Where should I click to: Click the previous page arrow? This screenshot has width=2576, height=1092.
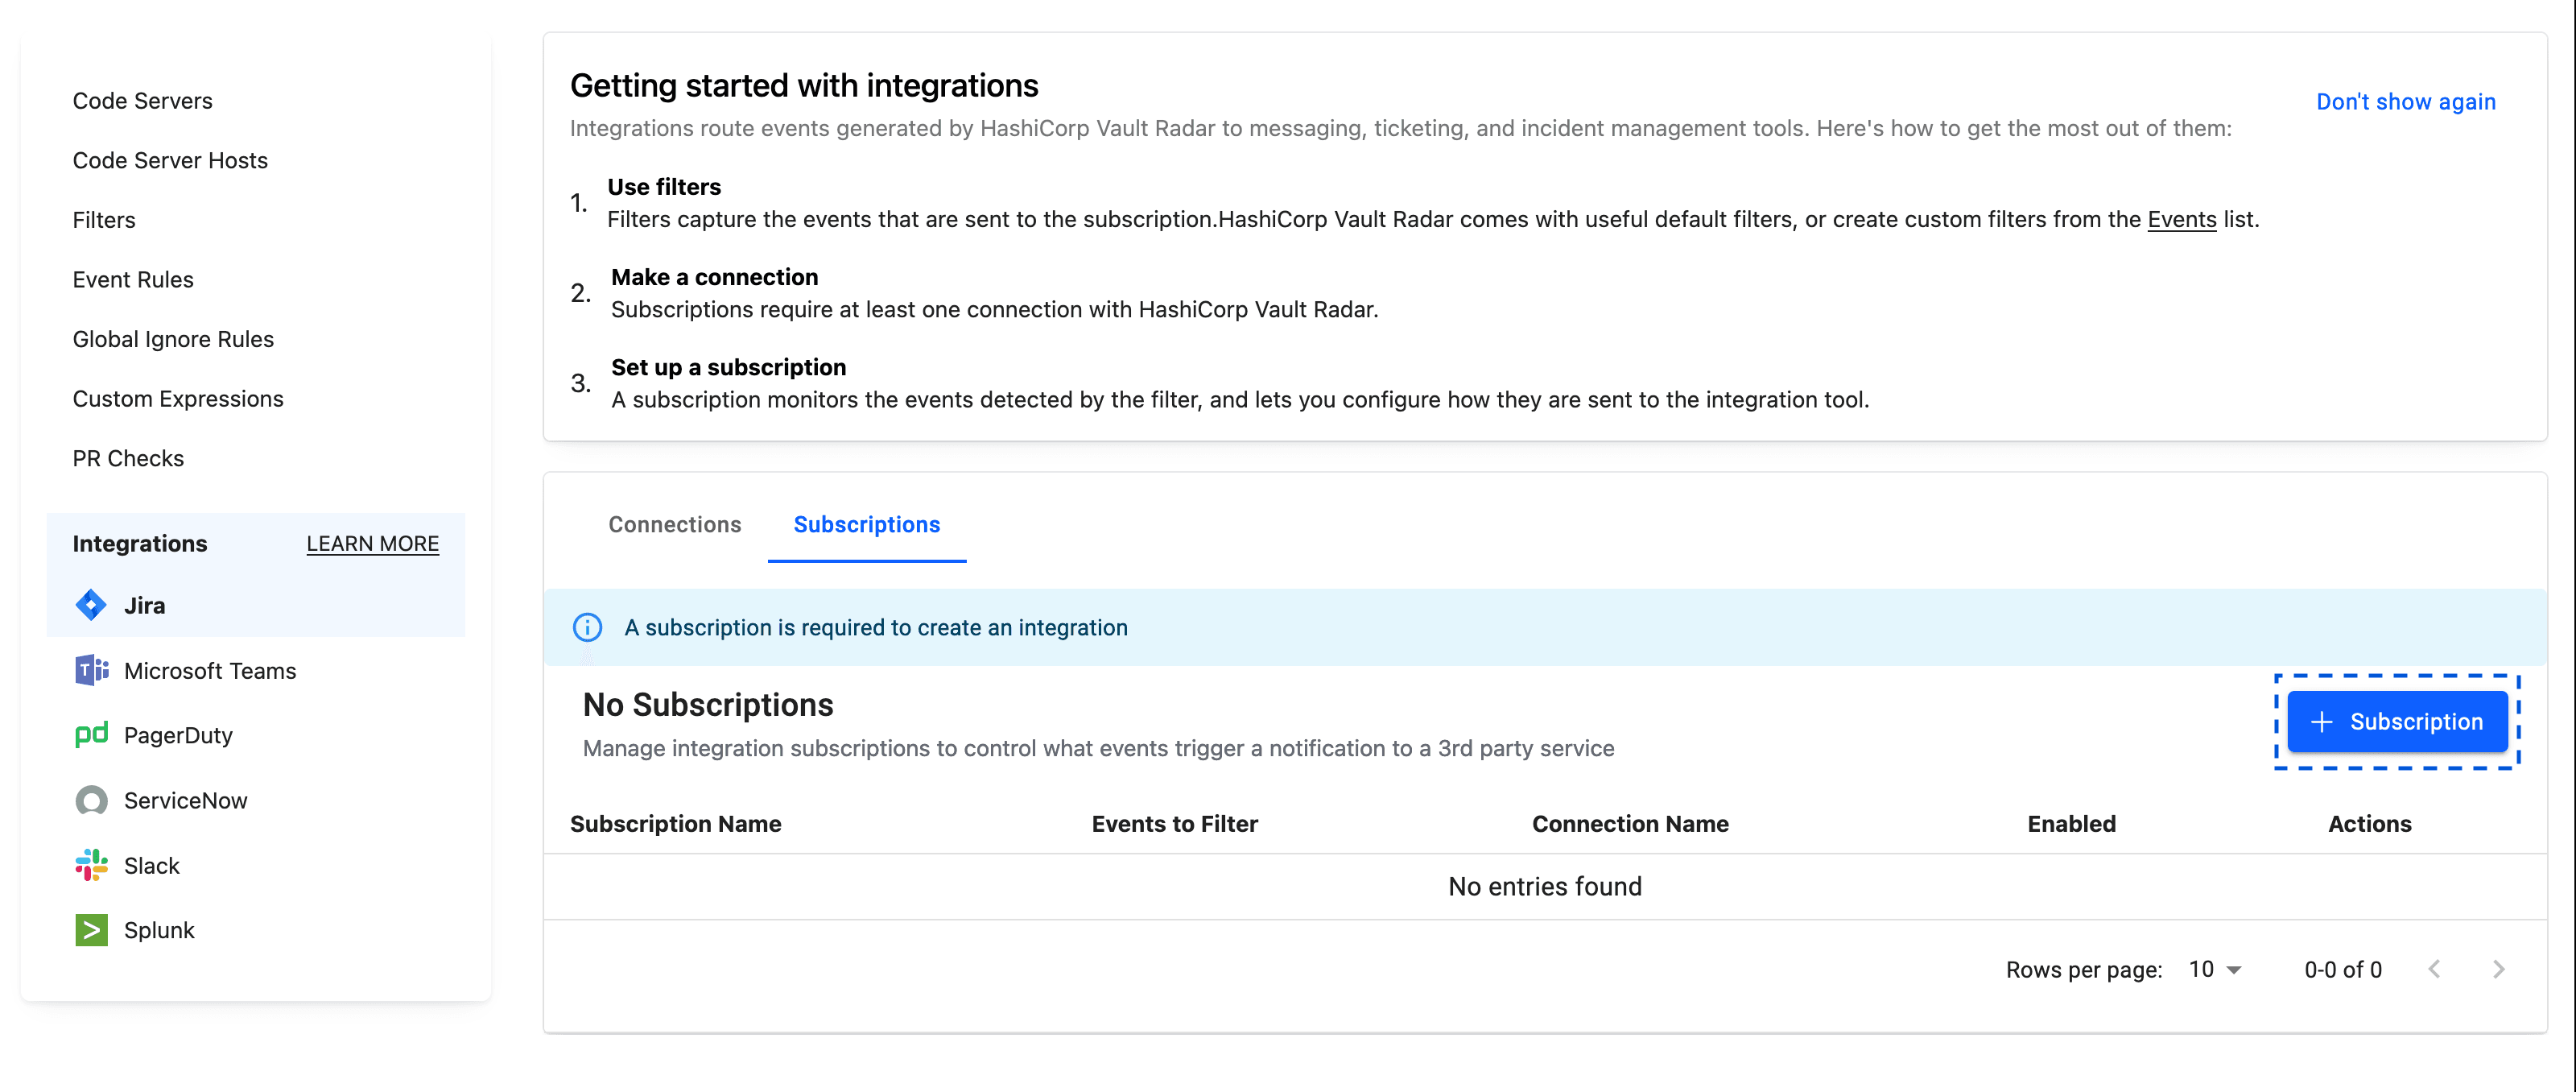2437,967
